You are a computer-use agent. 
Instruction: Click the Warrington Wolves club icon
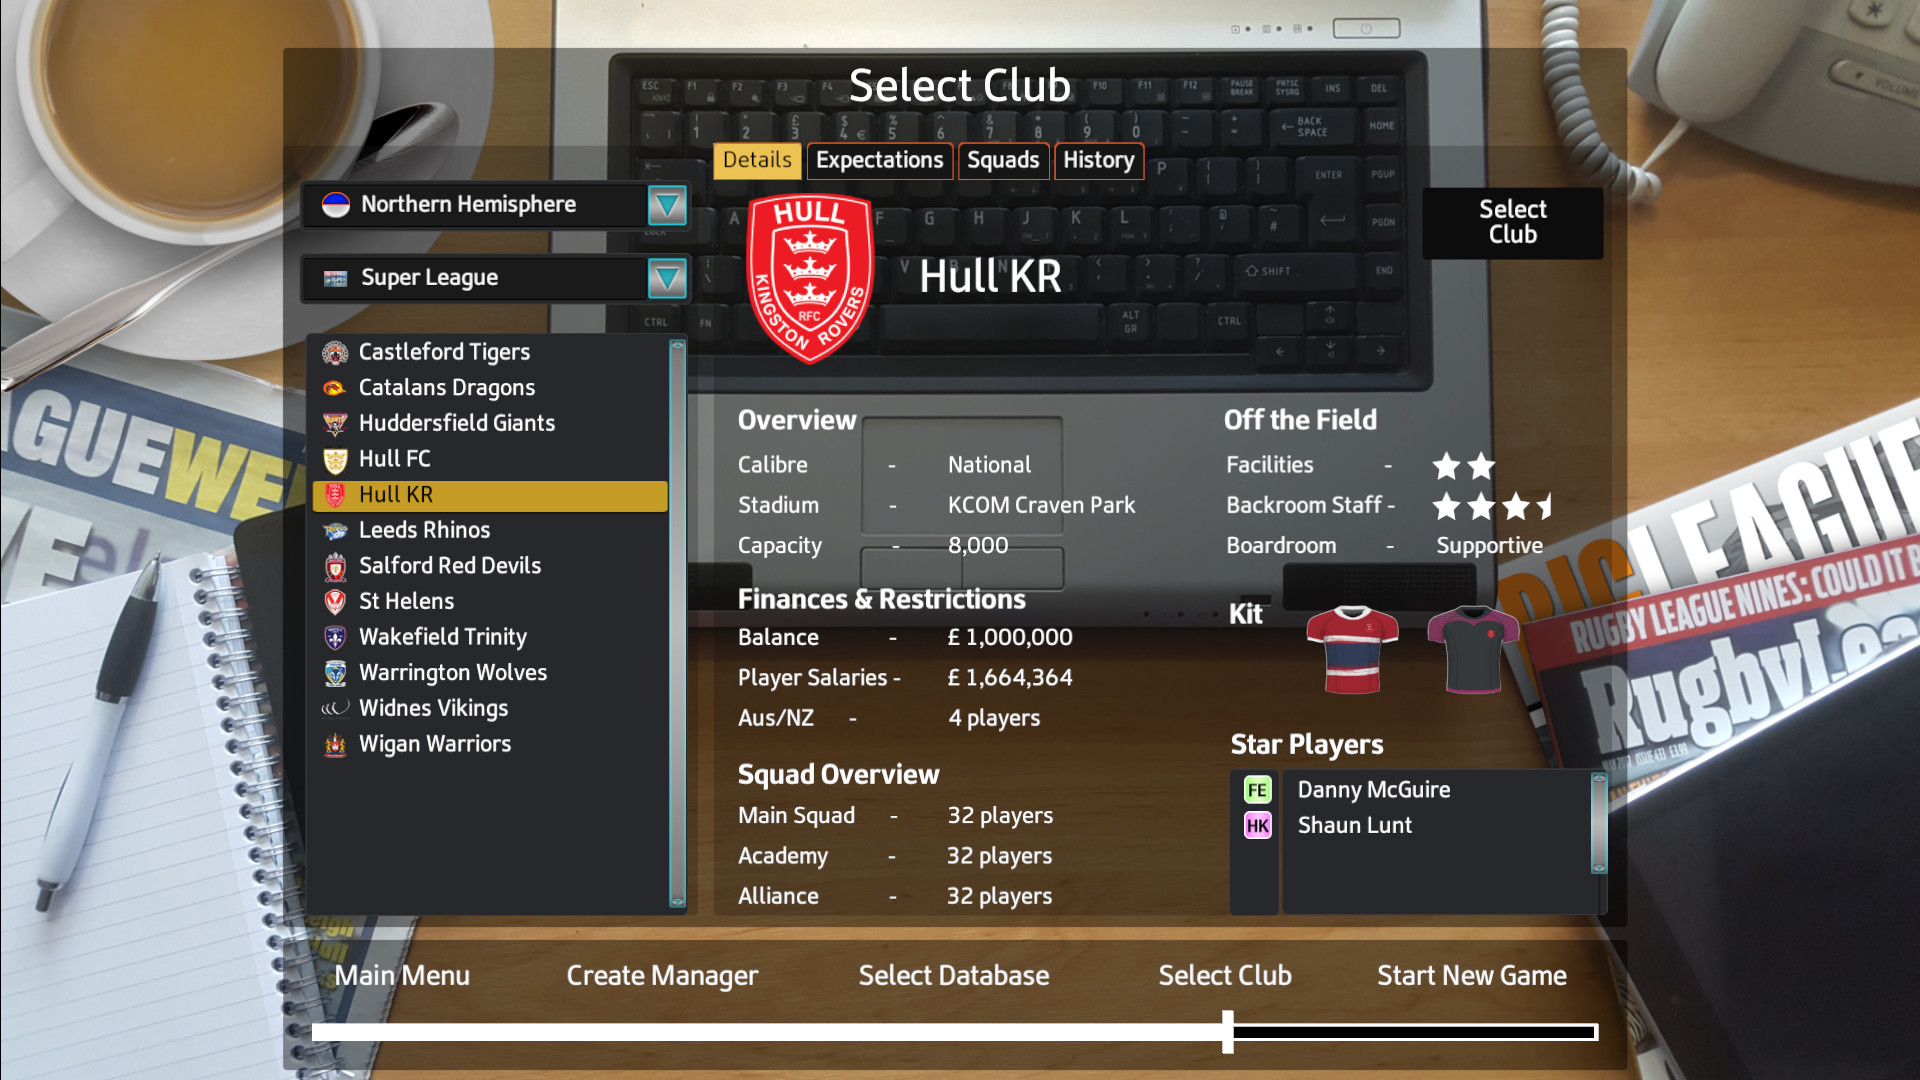coord(334,673)
